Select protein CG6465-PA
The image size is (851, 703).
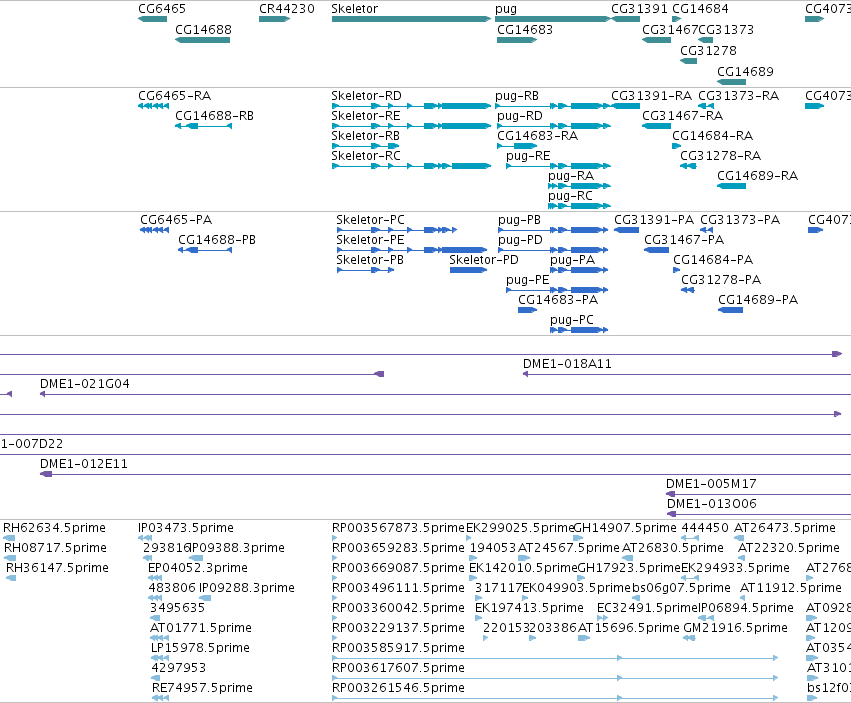(155, 230)
